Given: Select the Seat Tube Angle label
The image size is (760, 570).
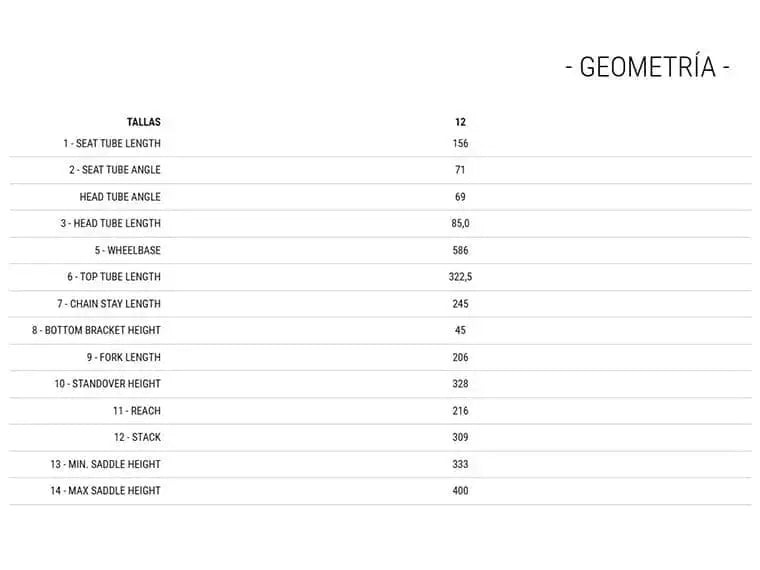Looking at the screenshot, I should [x=115, y=170].
